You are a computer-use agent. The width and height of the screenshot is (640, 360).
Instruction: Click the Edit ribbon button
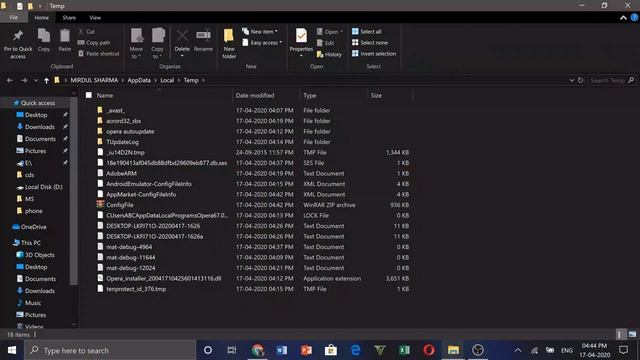326,43
